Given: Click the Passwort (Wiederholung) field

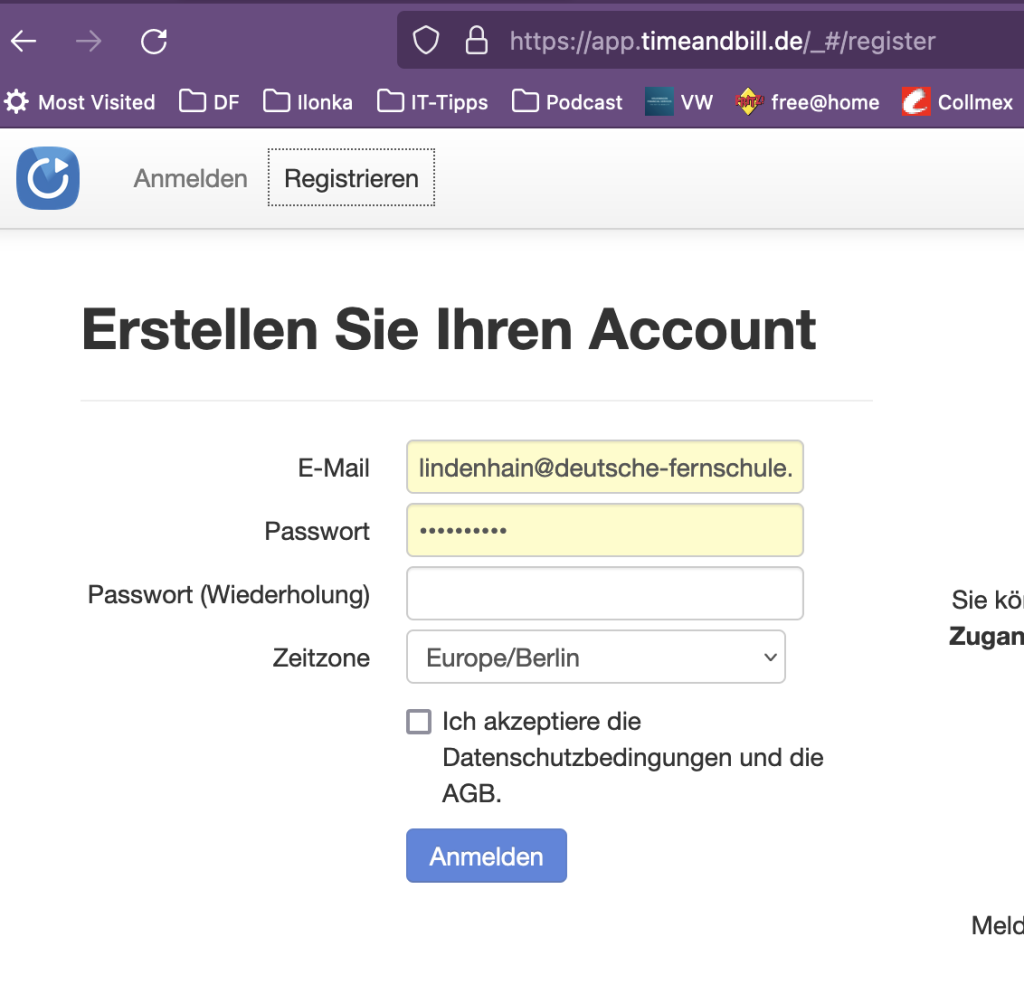Looking at the screenshot, I should 604,594.
